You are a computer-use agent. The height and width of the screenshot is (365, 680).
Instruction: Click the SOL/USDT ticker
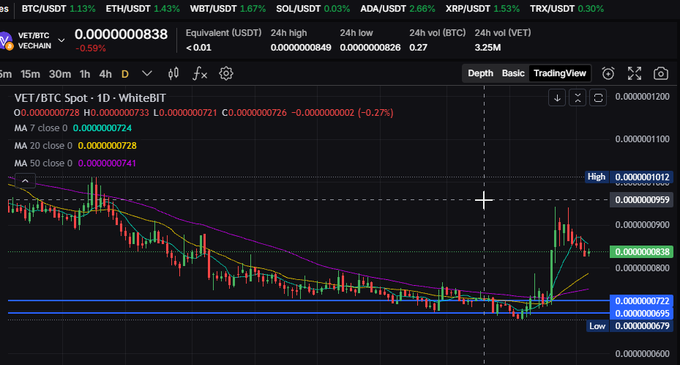313,9
